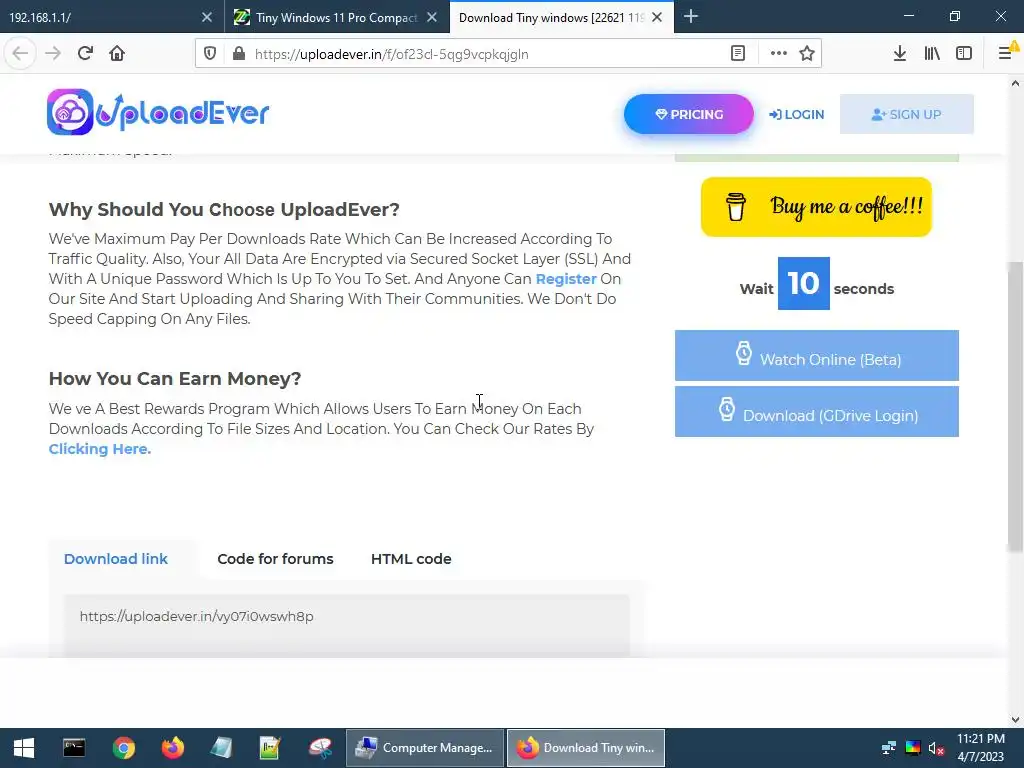Select the HTML code tab
The image size is (1024, 768).
coord(411,559)
